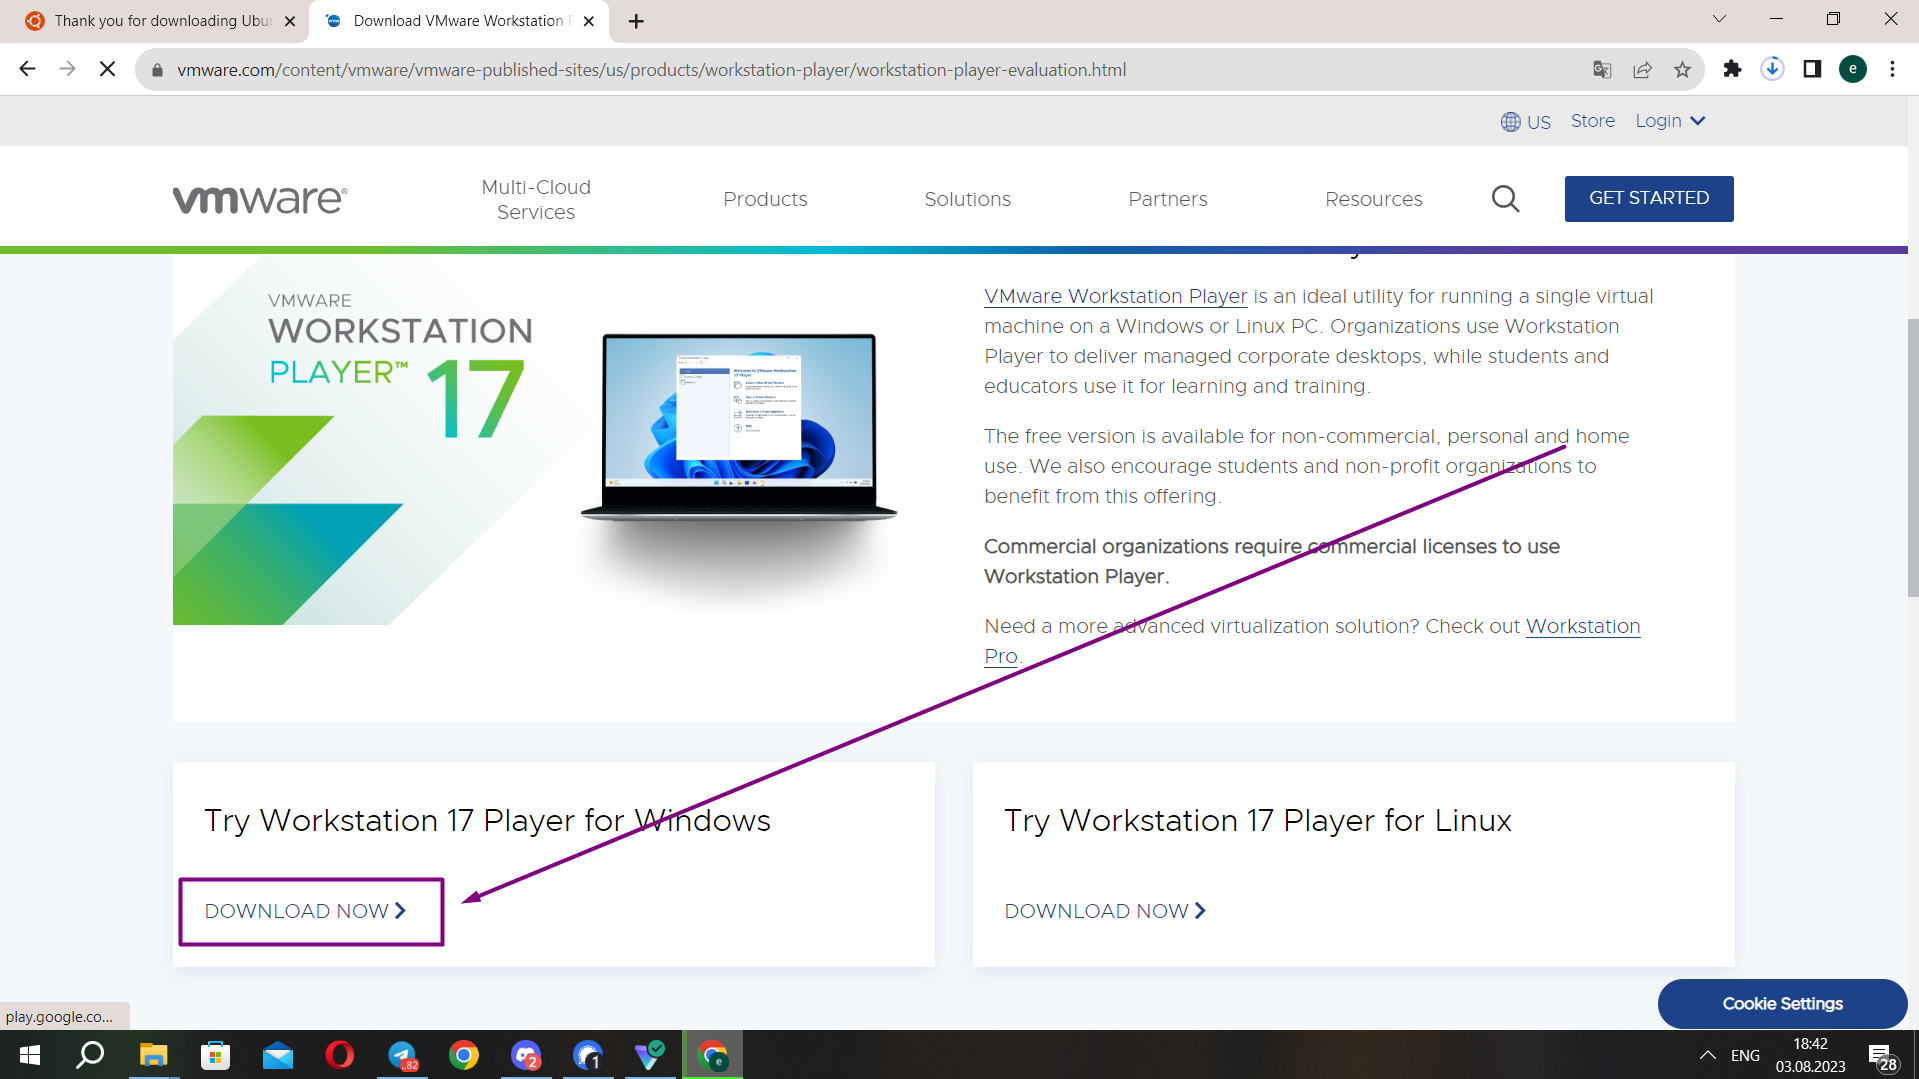
Task: Show hidden system tray icons
Action: 1707,1055
